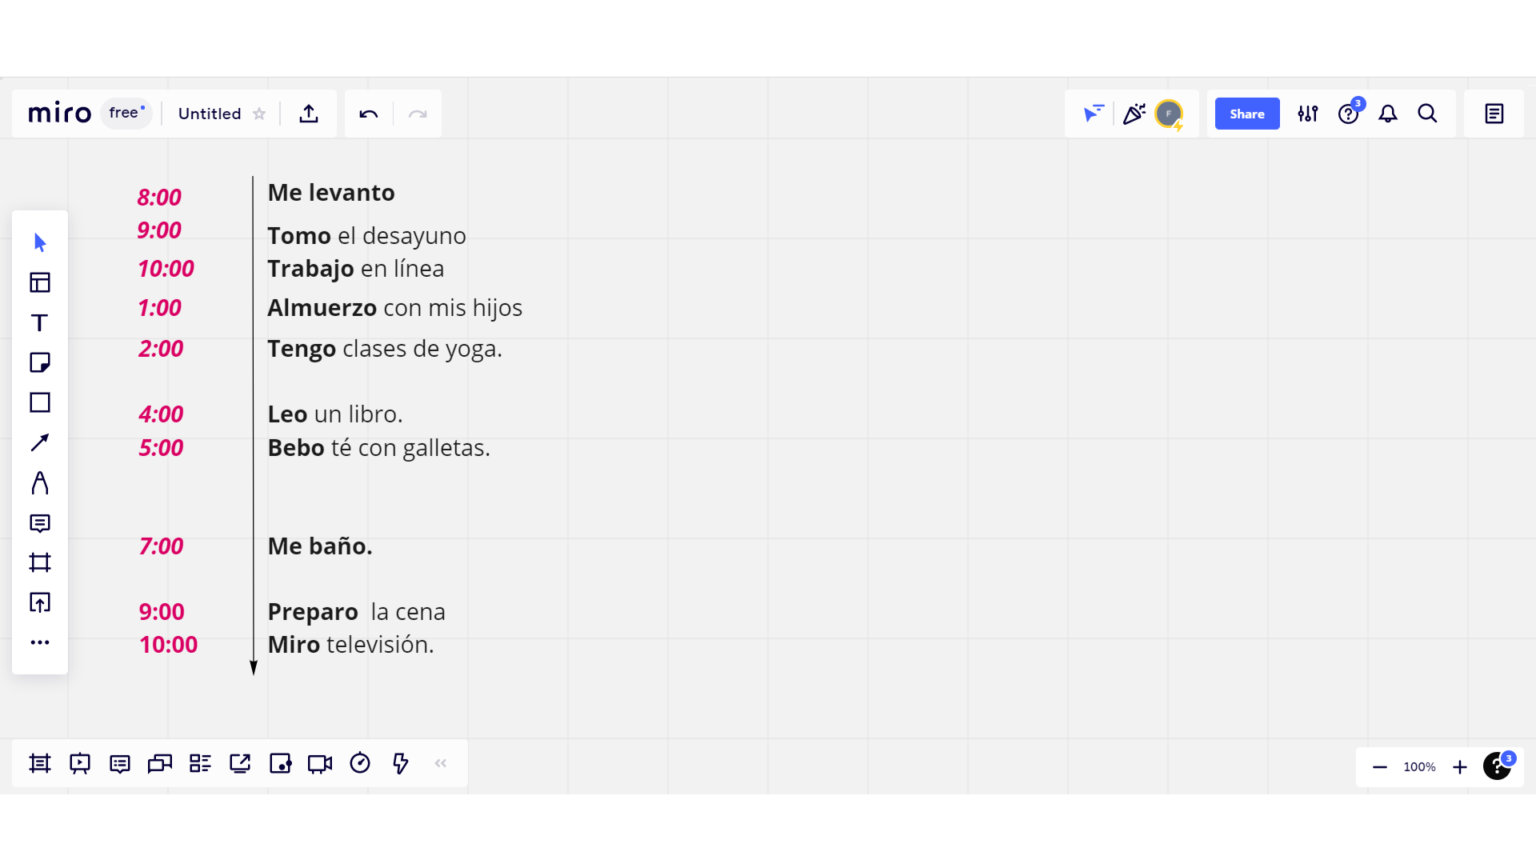Image resolution: width=1536 pixels, height=864 pixels.
Task: Open board settings with the sliders icon
Action: click(x=1308, y=113)
